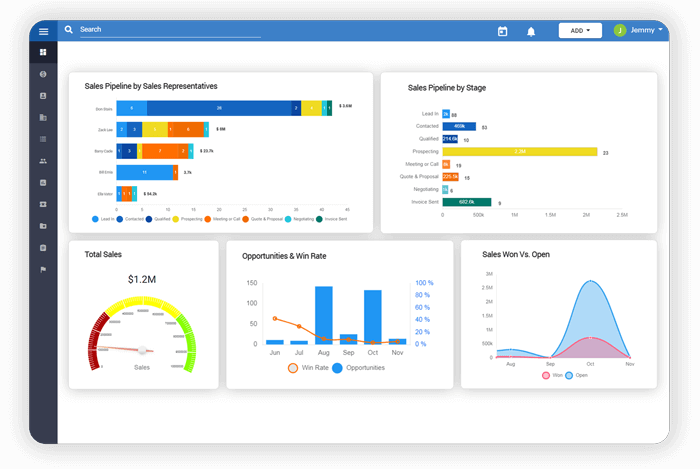Click the August Opportunities bar
The width and height of the screenshot is (700, 469).
[323, 315]
